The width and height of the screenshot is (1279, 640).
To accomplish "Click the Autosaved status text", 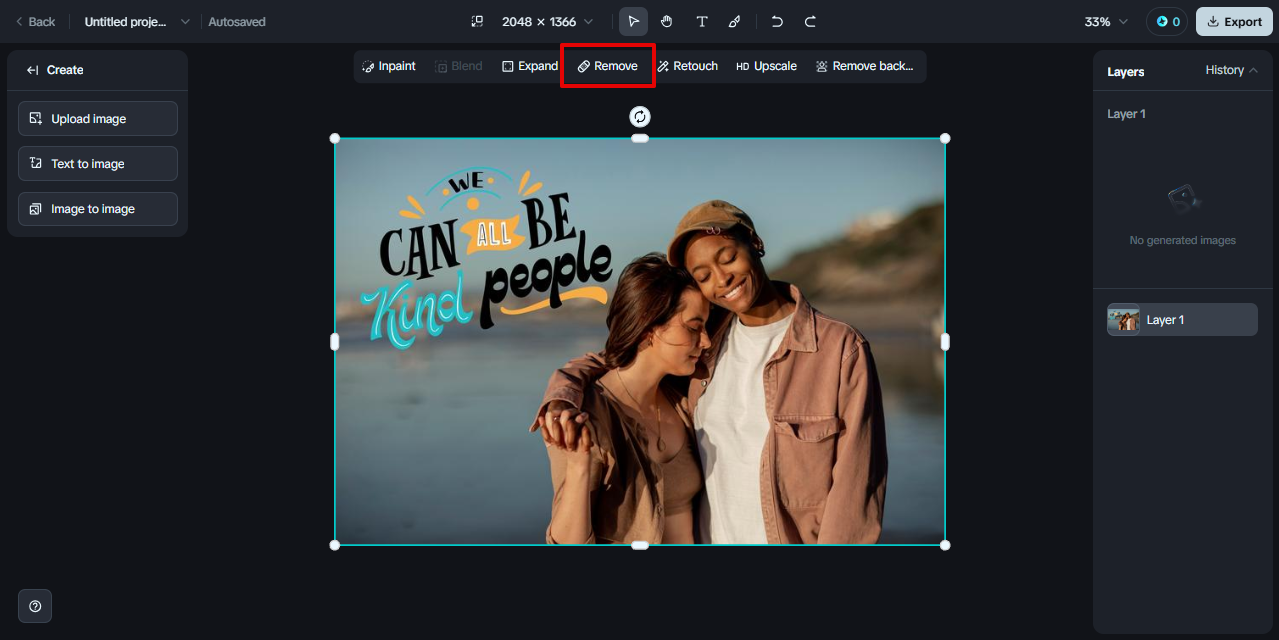I will [x=237, y=21].
